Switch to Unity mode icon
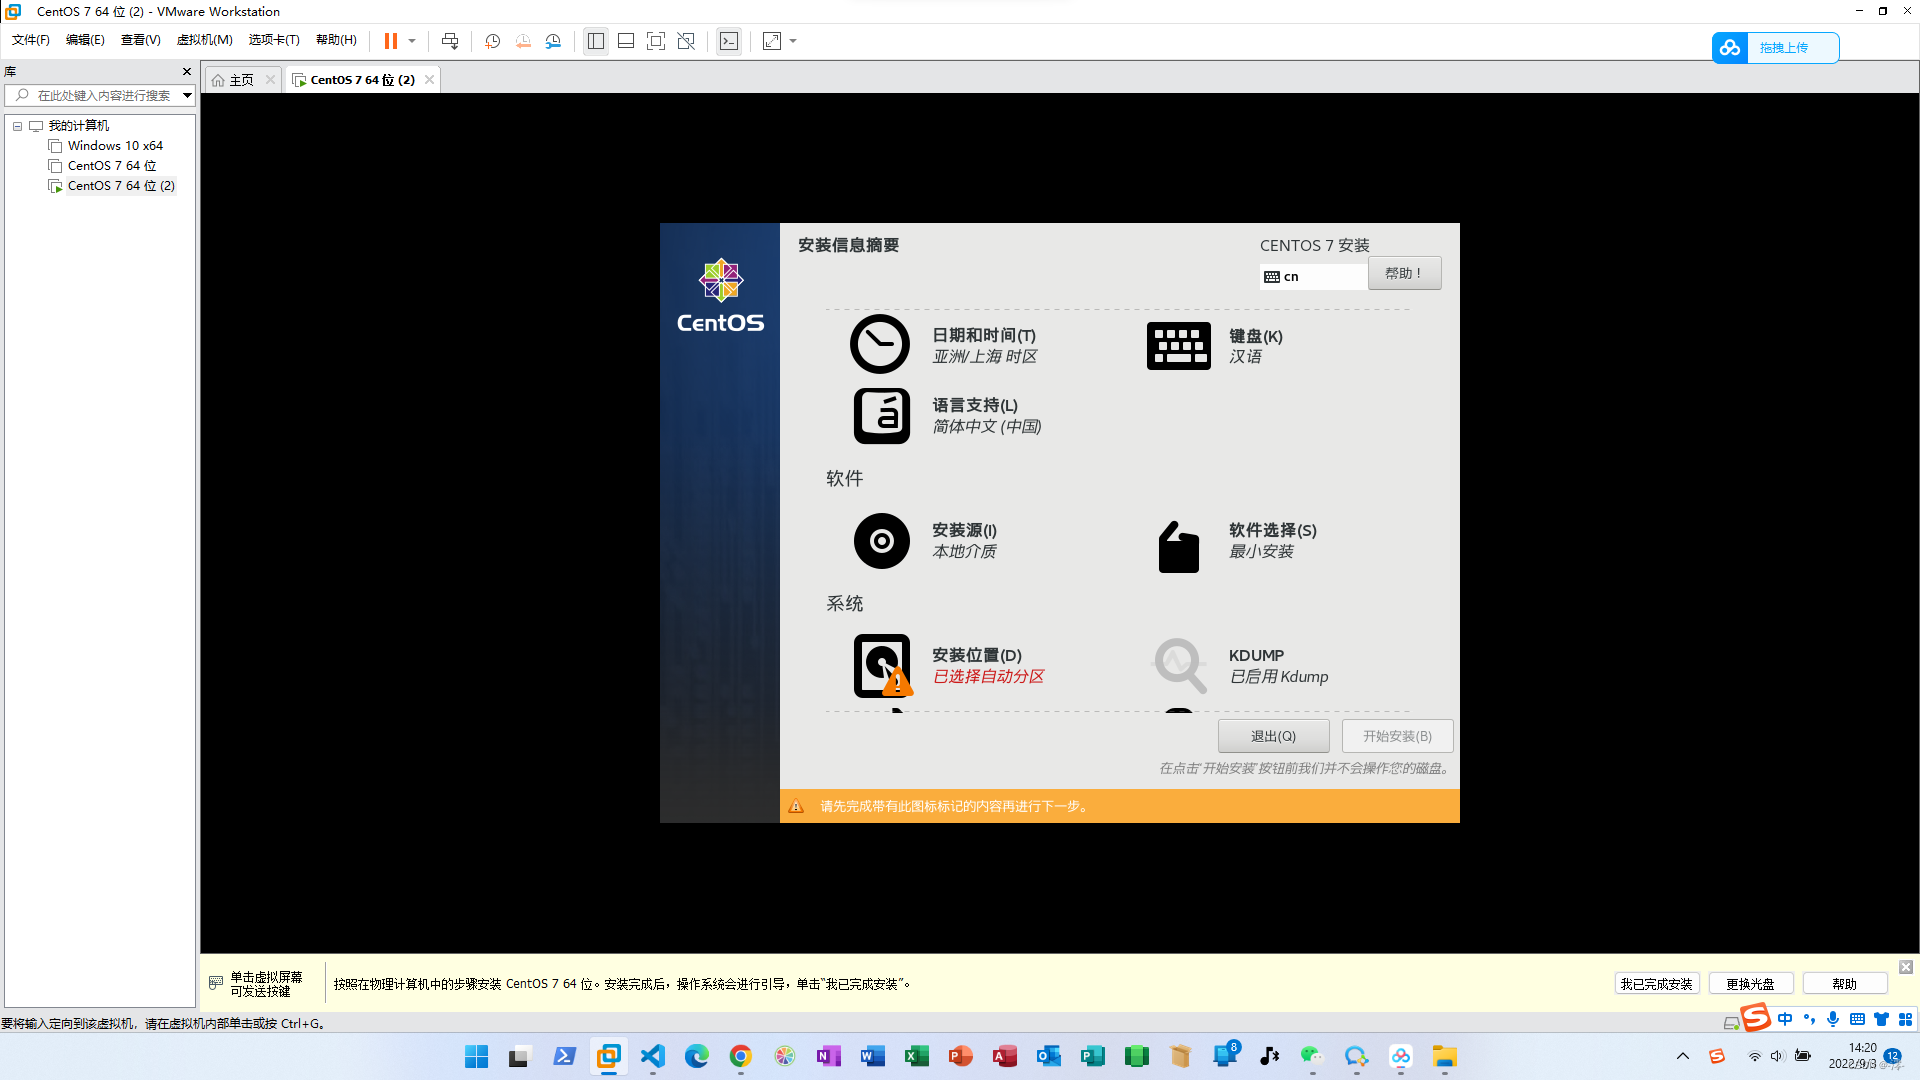Image resolution: width=1920 pixels, height=1080 pixels. point(686,41)
